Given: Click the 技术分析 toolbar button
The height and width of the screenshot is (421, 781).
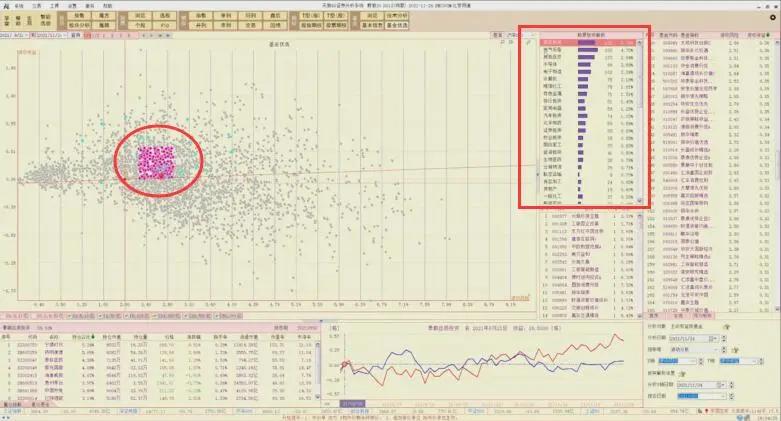Looking at the screenshot, I should pyautogui.click(x=397, y=16).
